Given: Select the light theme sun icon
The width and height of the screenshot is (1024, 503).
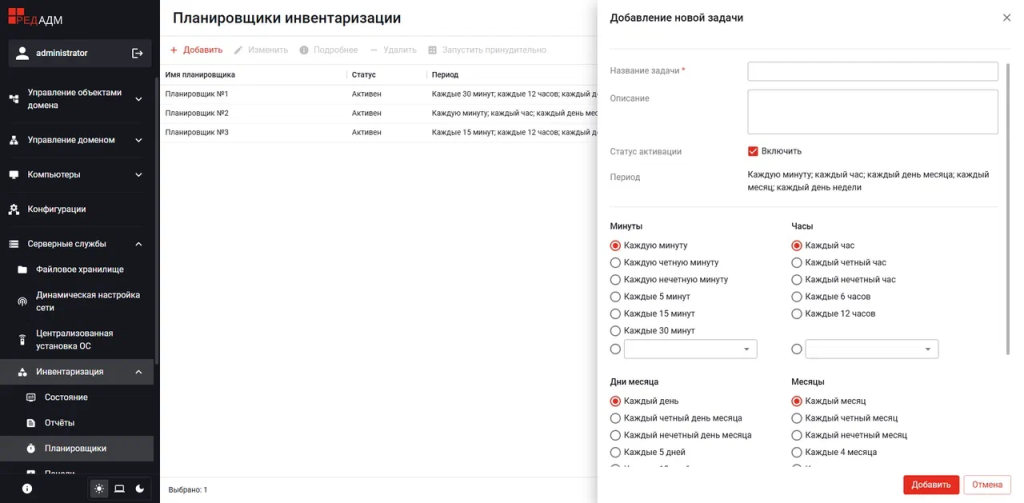Looking at the screenshot, I should [99, 488].
